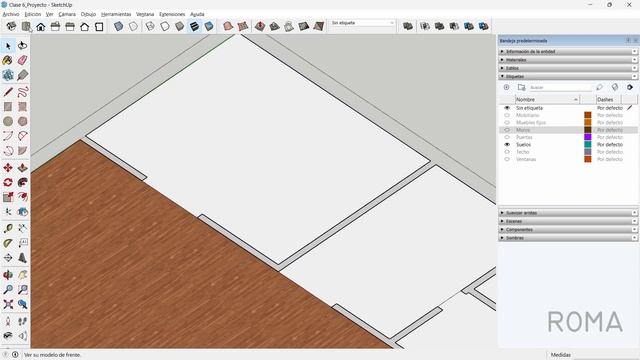640x360 pixels.
Task: Hide the Suelos tag
Action: click(x=507, y=144)
